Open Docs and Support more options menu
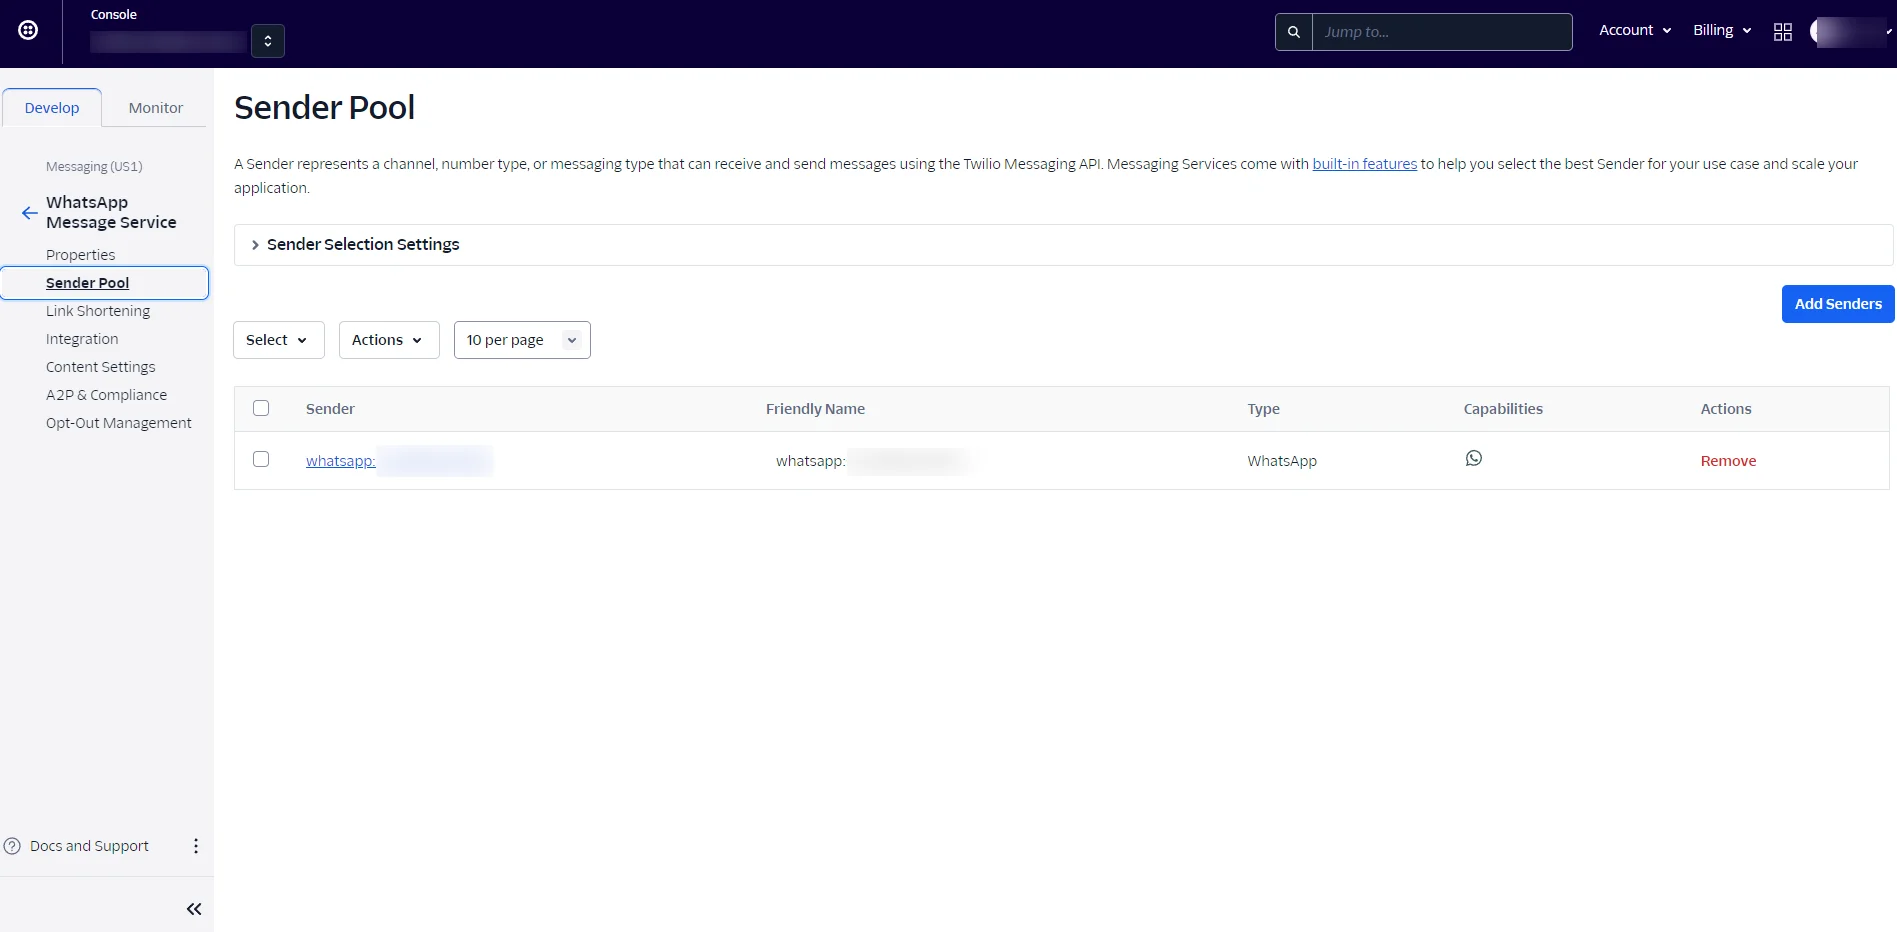 [x=196, y=846]
